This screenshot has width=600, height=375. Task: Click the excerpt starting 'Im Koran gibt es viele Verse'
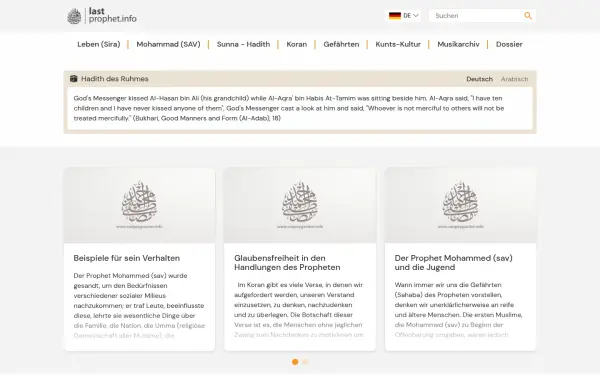[x=299, y=310]
